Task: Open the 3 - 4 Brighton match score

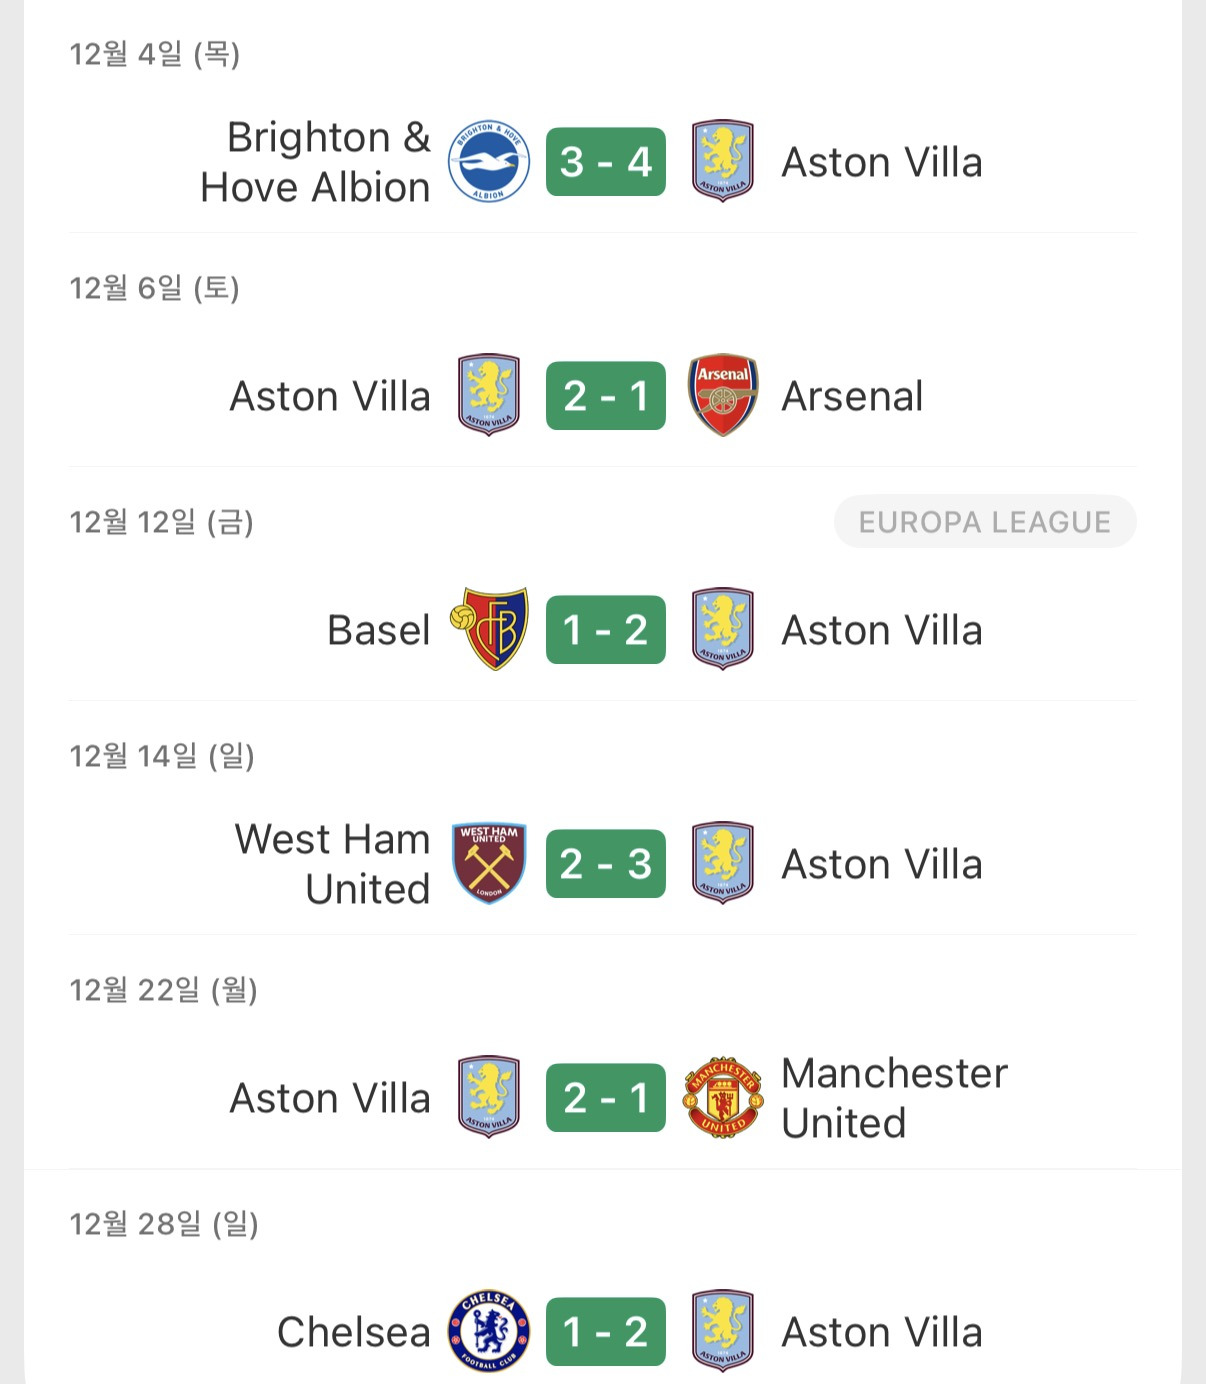Action: 605,162
